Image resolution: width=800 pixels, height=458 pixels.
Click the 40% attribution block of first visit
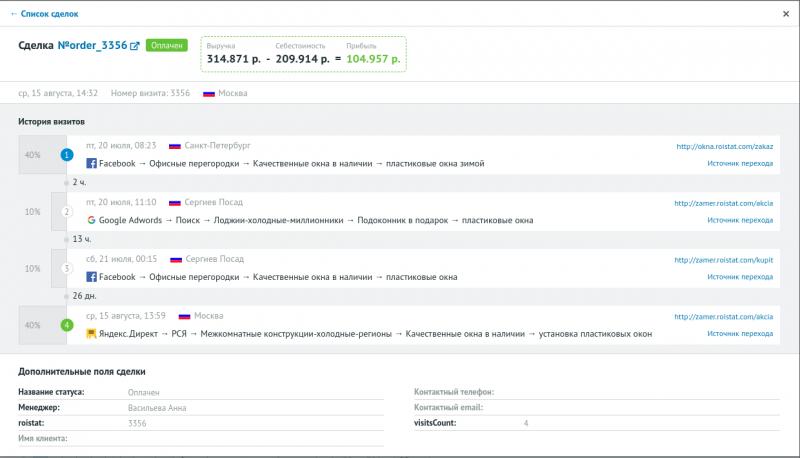(x=34, y=155)
